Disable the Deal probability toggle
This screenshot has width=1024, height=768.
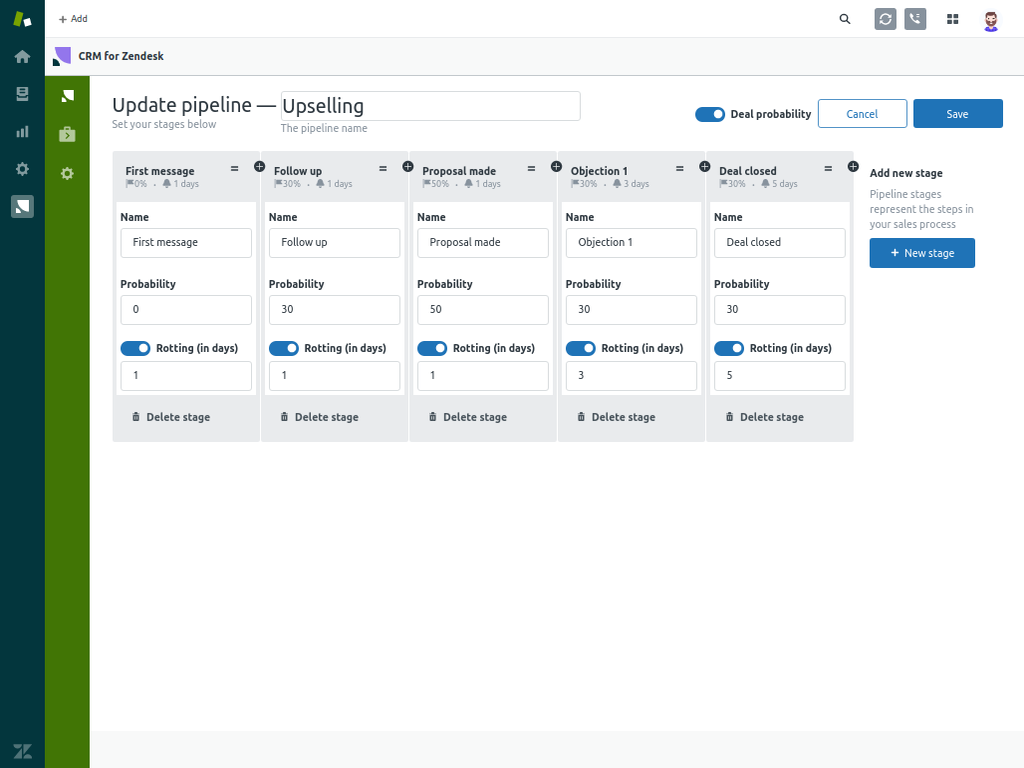tap(710, 114)
